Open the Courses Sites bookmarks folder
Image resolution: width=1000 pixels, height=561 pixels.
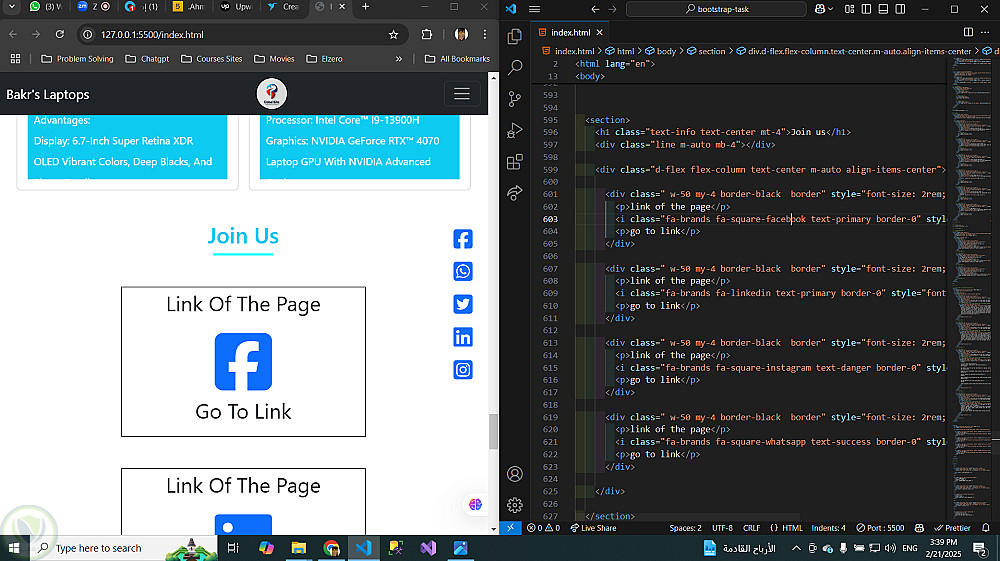click(x=212, y=59)
